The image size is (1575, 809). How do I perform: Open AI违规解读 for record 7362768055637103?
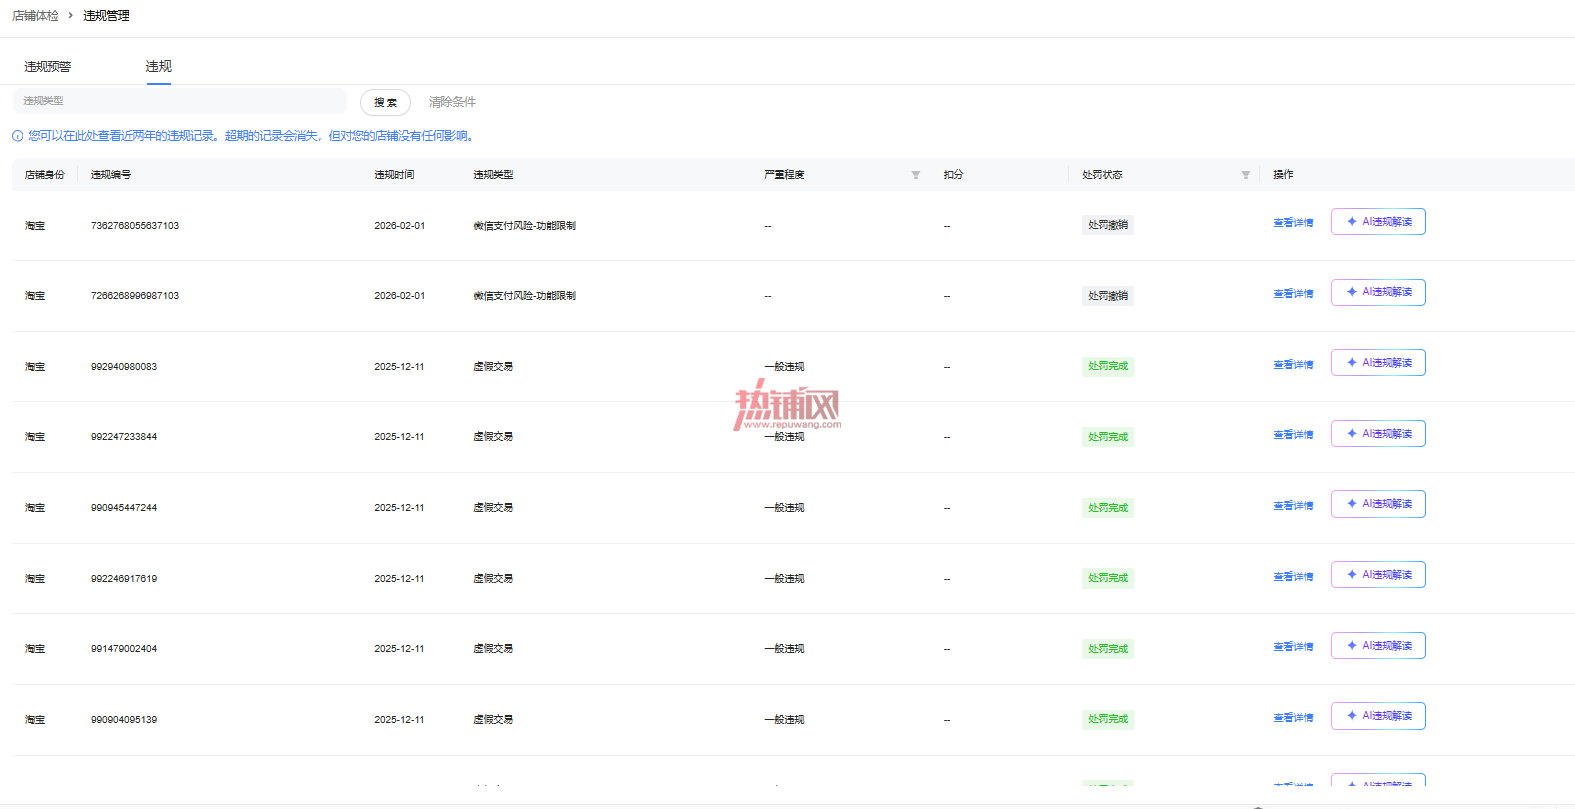pos(1378,222)
